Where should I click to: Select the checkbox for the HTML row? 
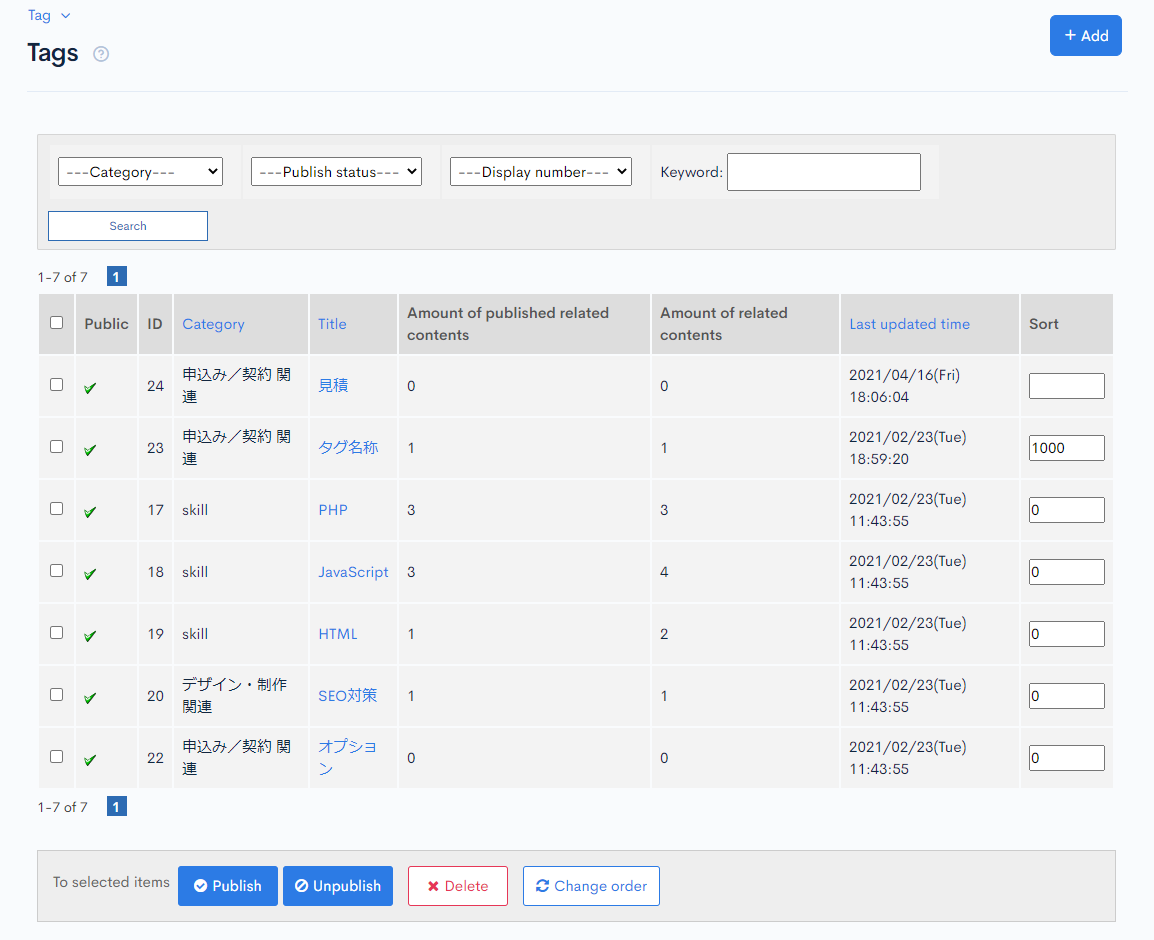click(57, 632)
